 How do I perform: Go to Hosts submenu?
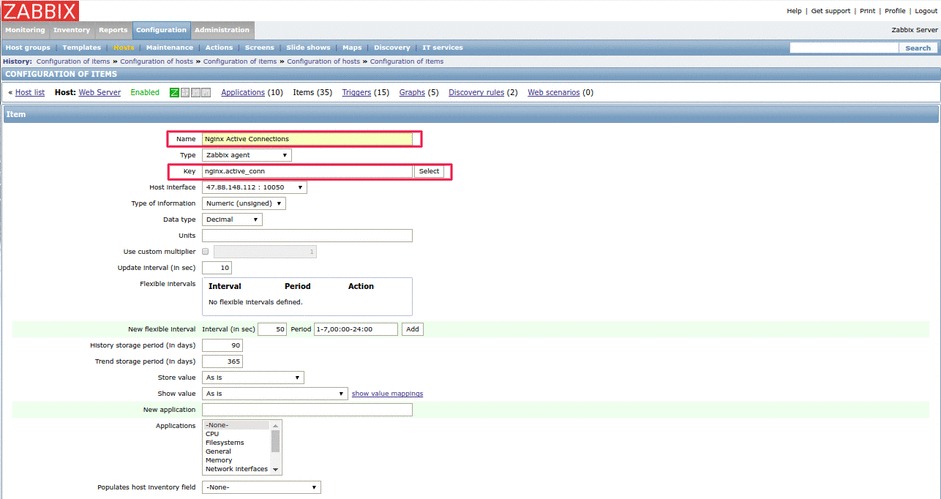pyautogui.click(x=124, y=47)
